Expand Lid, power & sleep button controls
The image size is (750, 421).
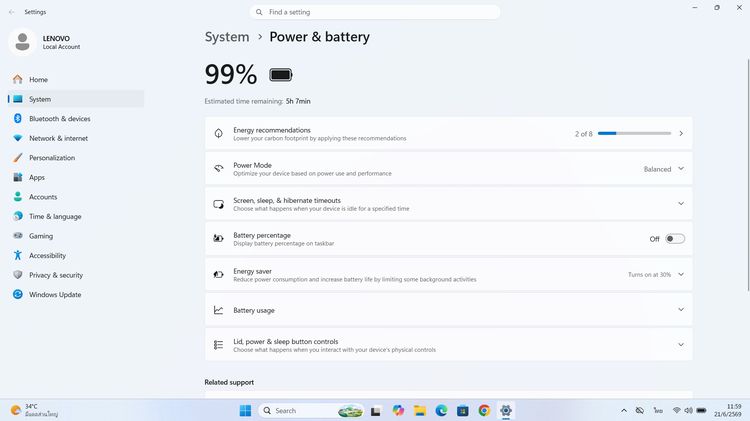pyautogui.click(x=448, y=345)
